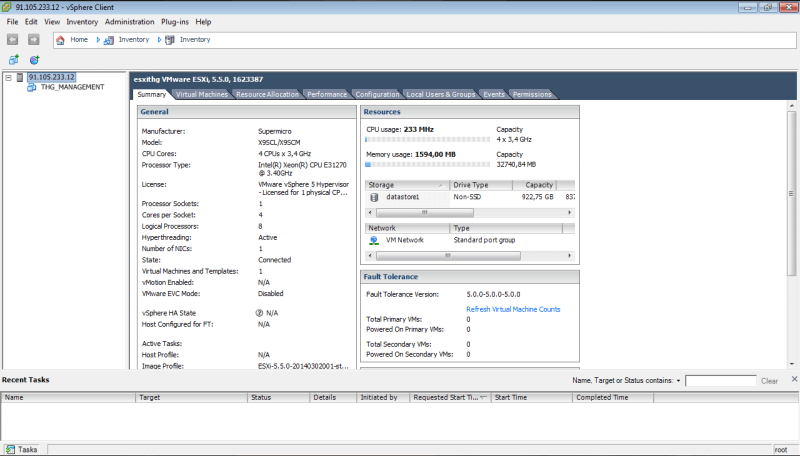
Task: Click the Back navigation arrow
Action: tap(13, 40)
